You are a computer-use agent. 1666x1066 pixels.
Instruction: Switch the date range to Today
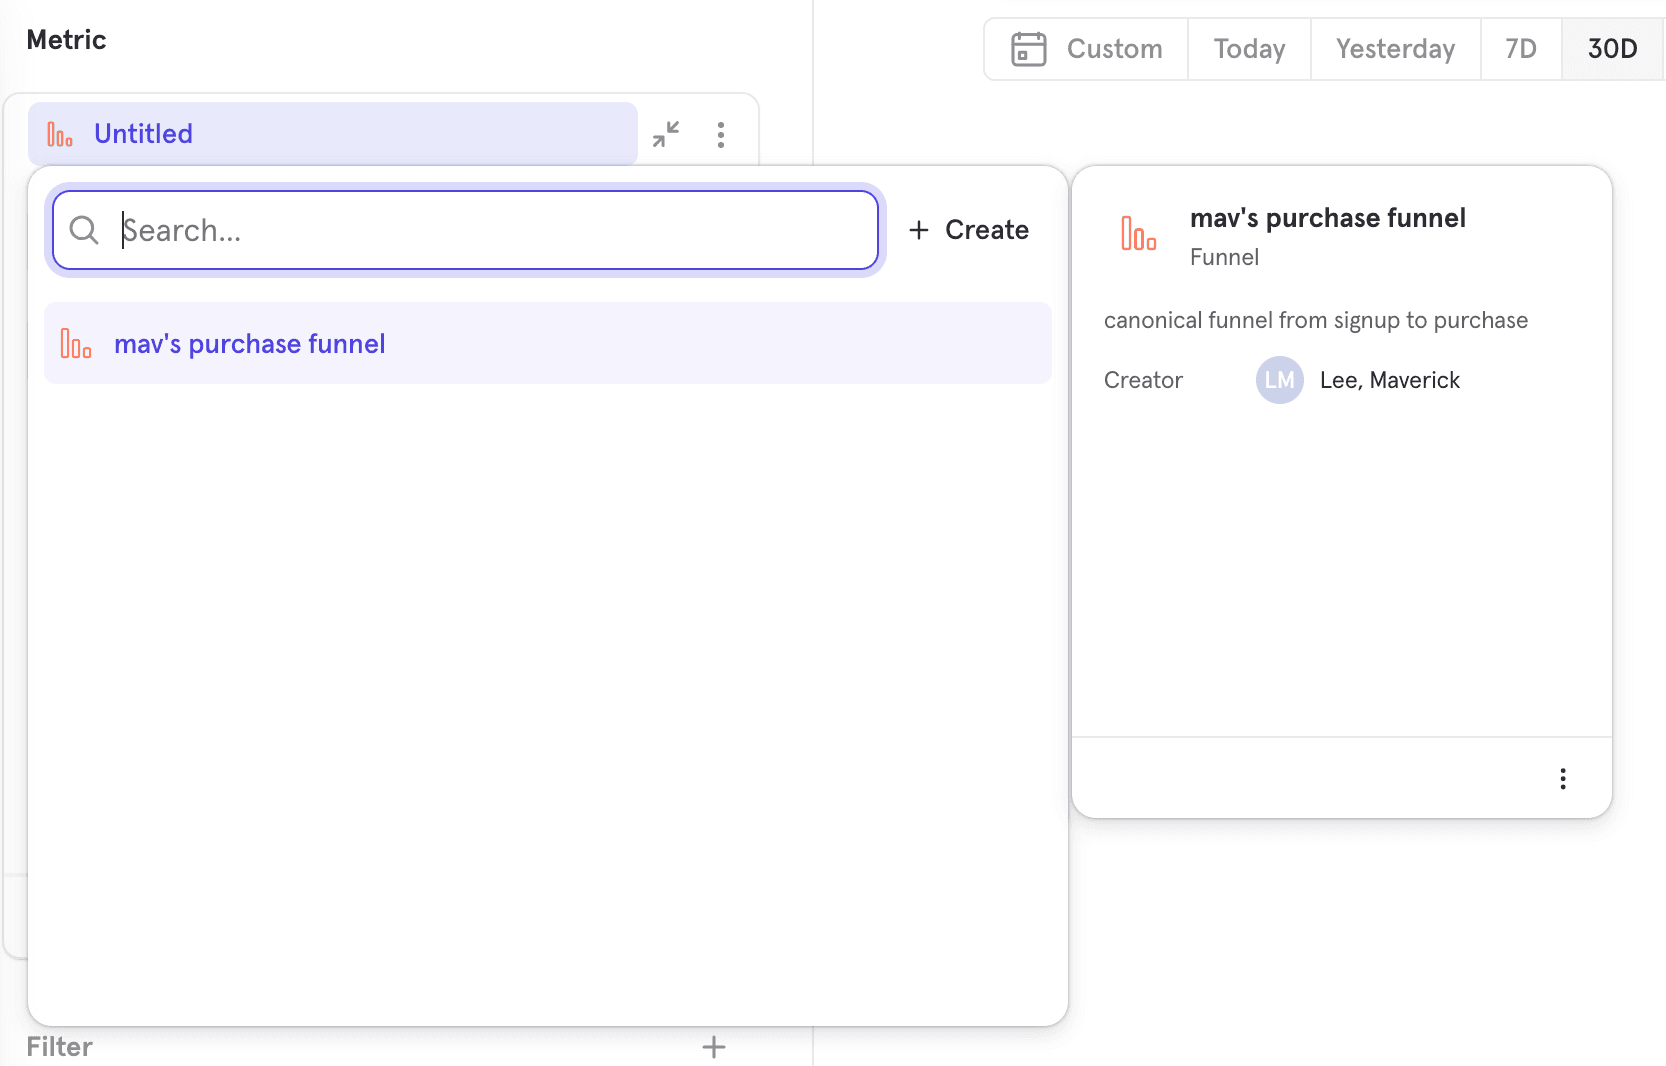tap(1249, 49)
